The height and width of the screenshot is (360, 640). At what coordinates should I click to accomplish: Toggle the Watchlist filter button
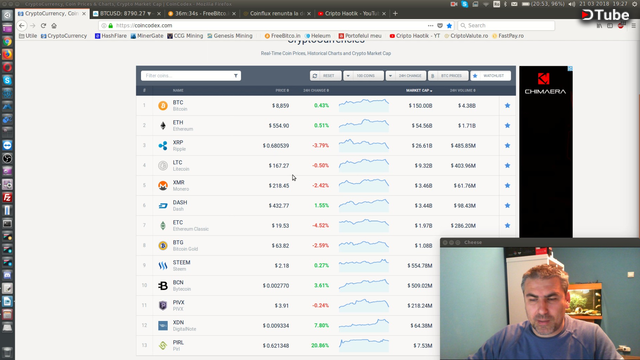point(490,76)
